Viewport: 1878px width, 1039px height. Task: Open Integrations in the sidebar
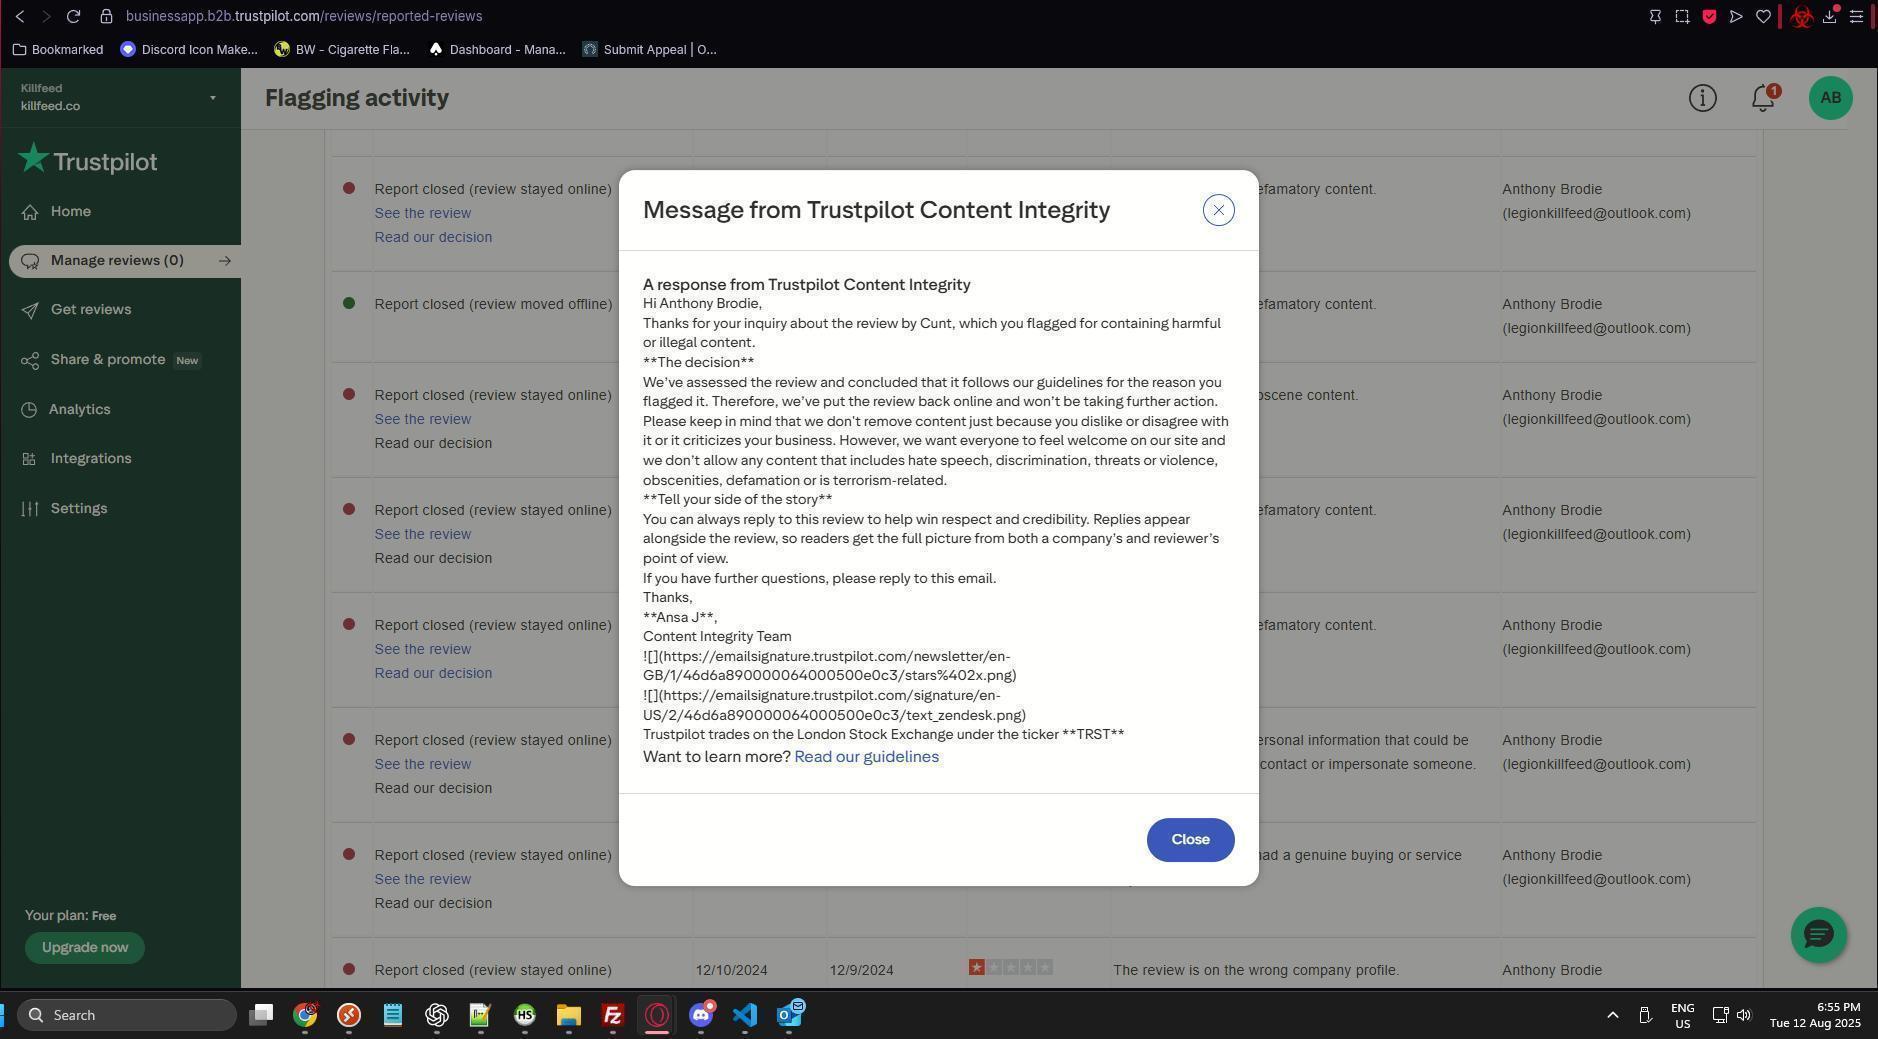[90, 459]
